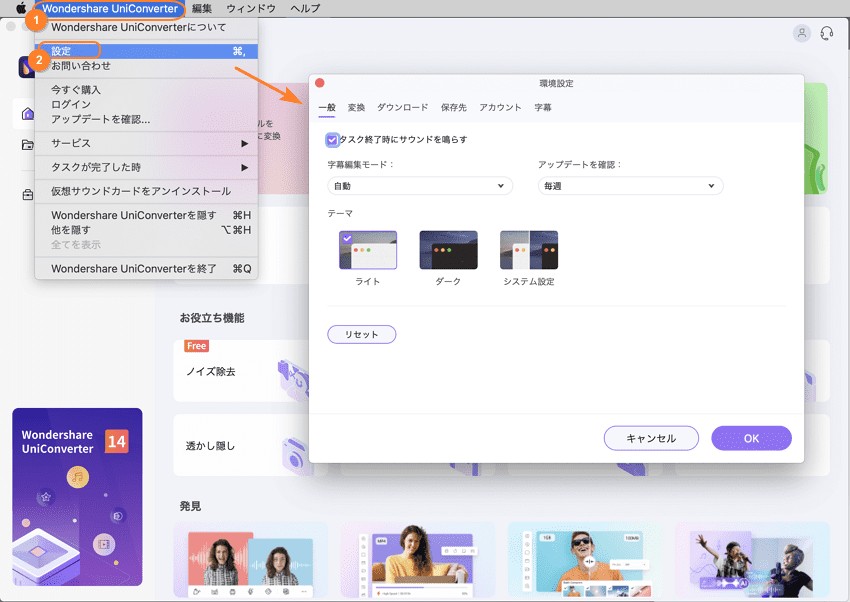Choose Wondershare UniConverterを隠す menu item
The height and width of the screenshot is (602, 850).
[x=146, y=215]
